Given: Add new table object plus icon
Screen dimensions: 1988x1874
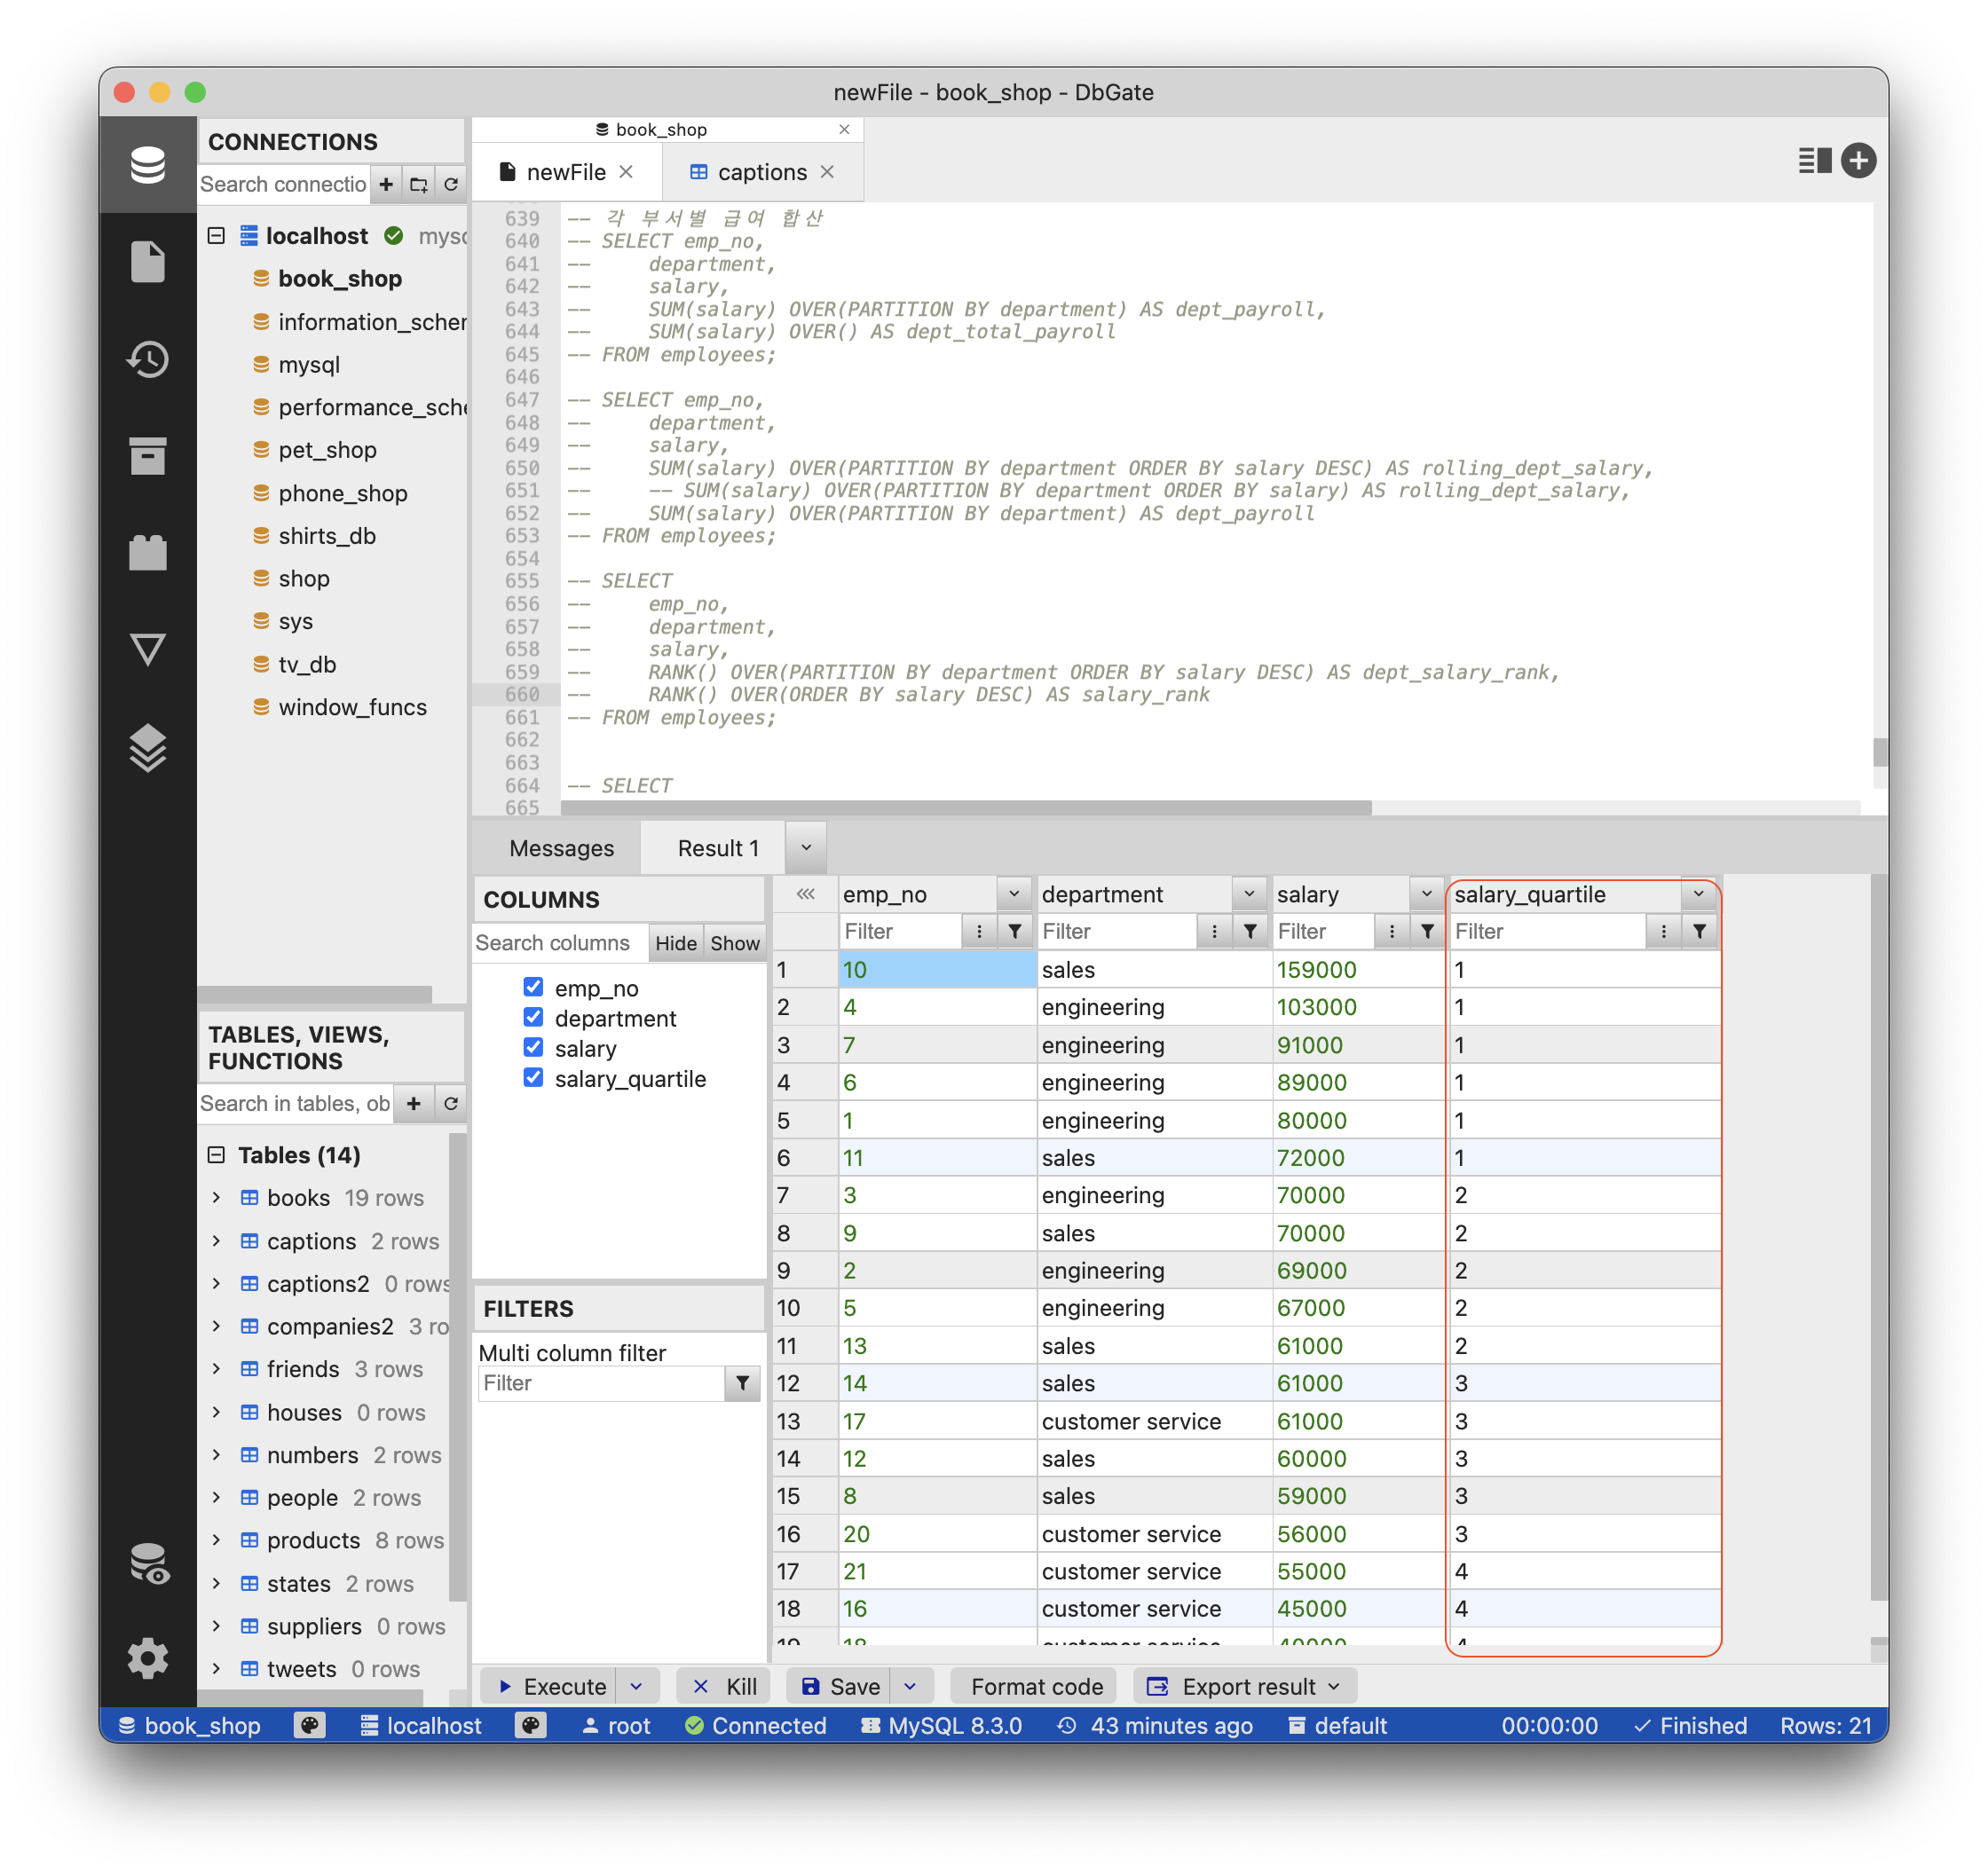Looking at the screenshot, I should tap(414, 1103).
